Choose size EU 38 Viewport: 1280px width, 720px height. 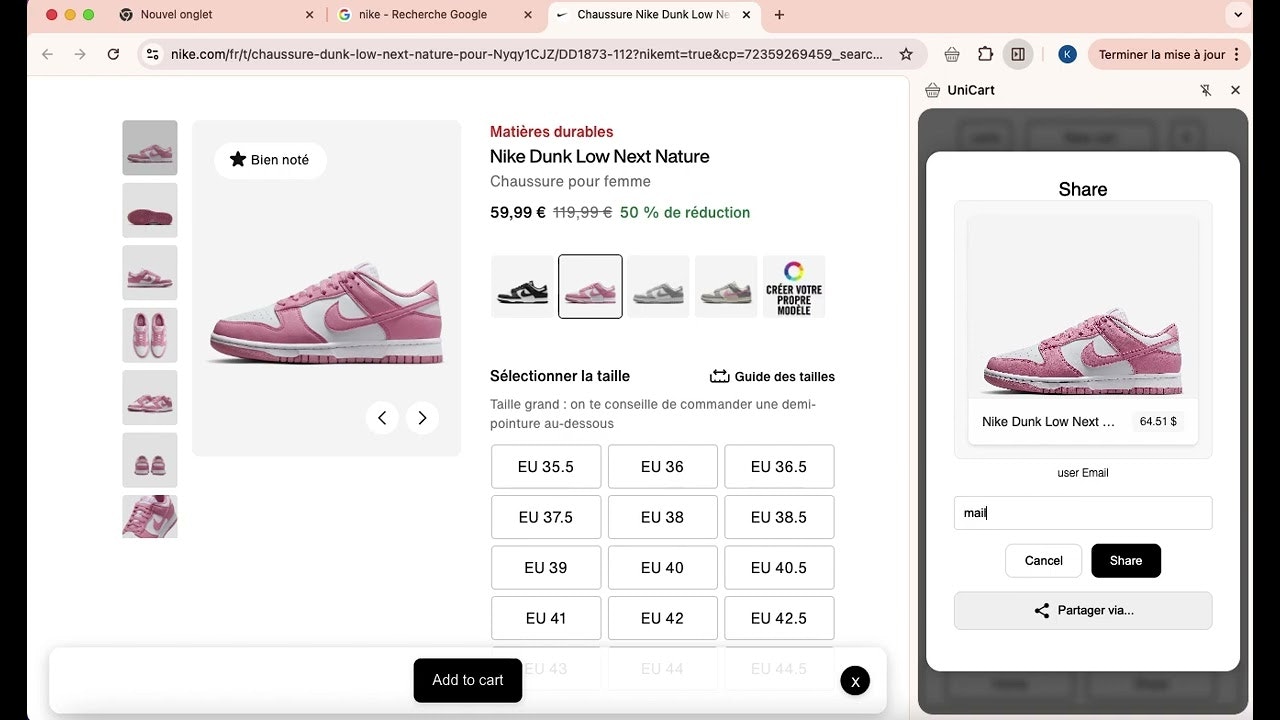[x=662, y=517]
